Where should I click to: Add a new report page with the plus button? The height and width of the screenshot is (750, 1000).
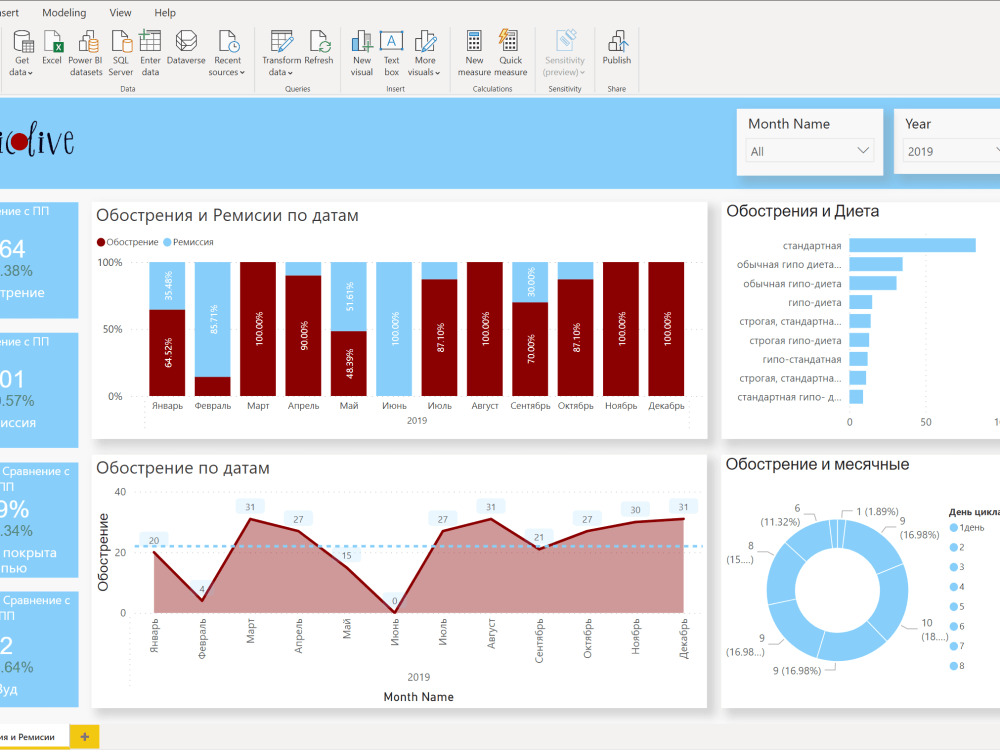click(83, 735)
